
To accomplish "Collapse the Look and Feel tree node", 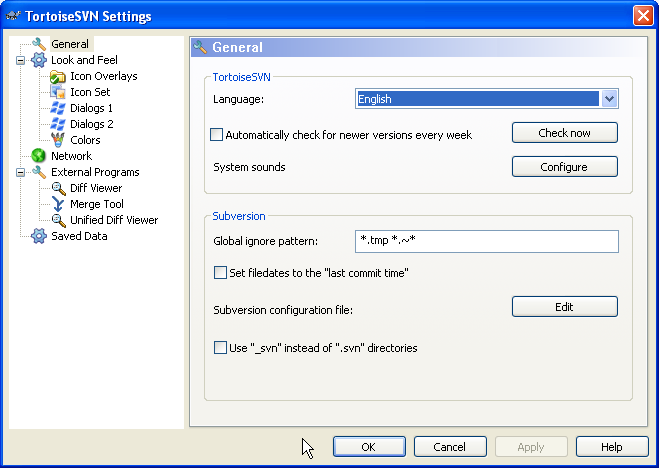I will click(x=20, y=60).
